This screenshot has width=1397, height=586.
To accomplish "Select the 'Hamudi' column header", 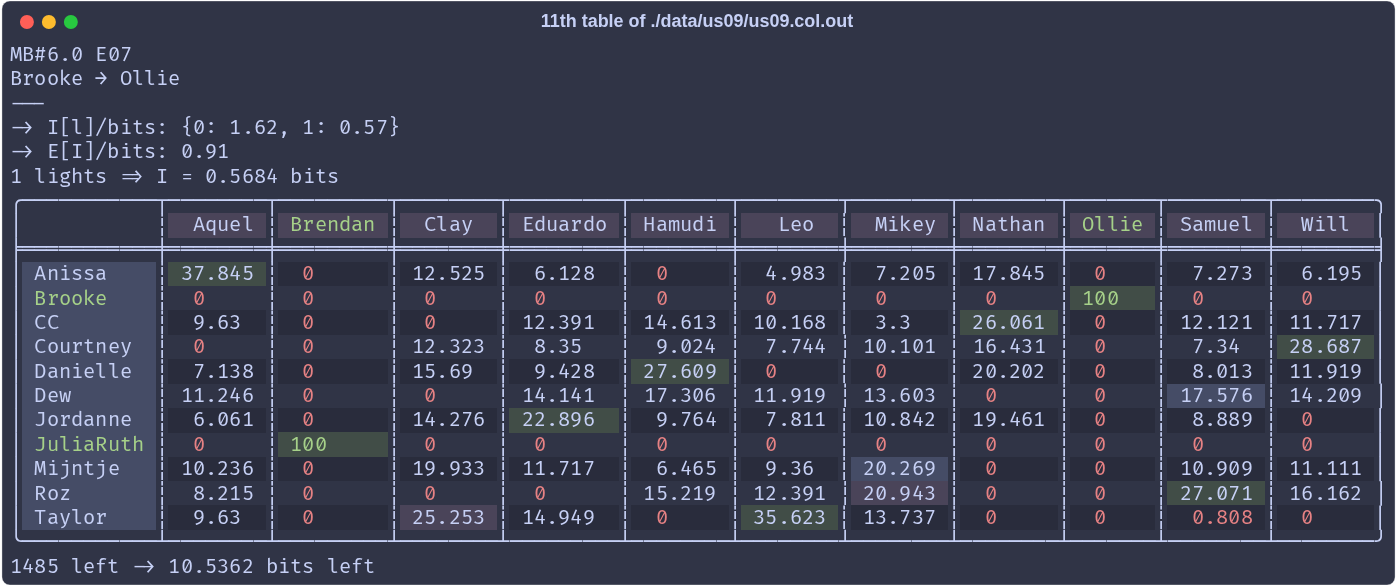I will coord(680,224).
